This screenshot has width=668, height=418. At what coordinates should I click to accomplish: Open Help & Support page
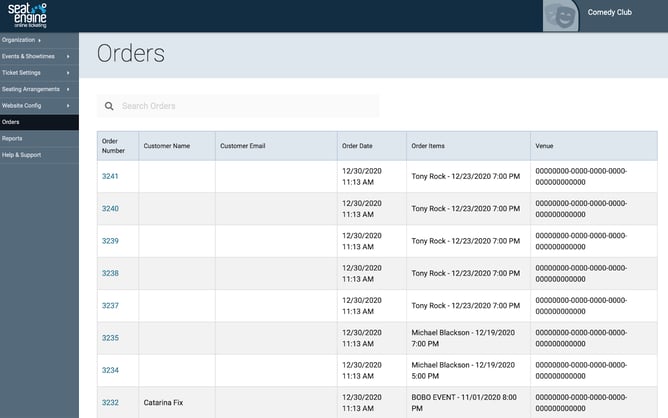[22, 154]
